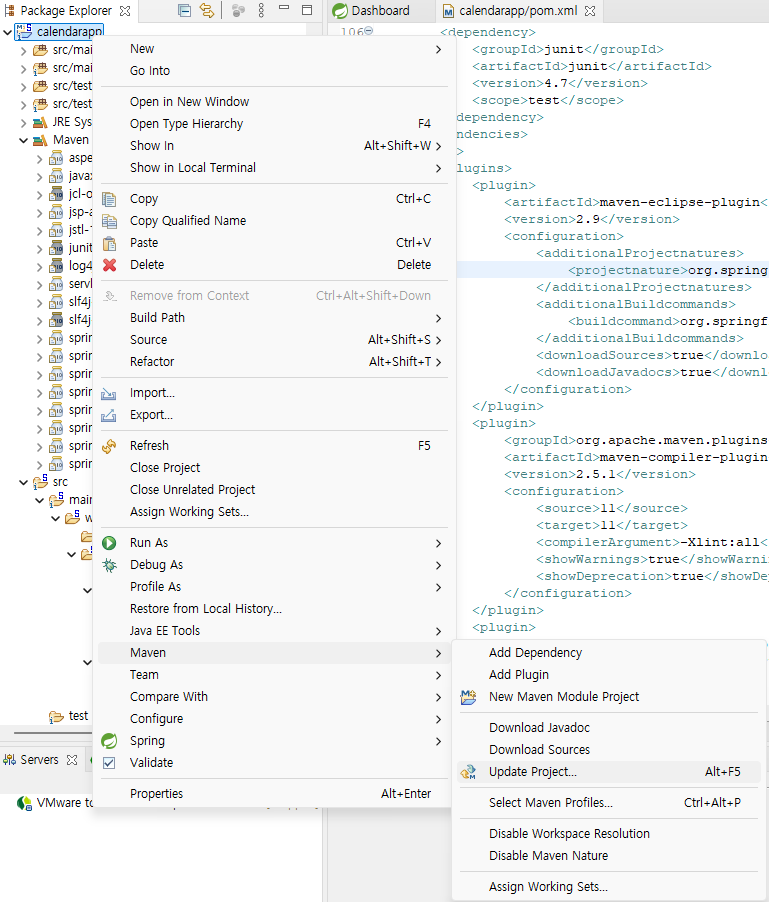Expand the Java EE Tools submenu arrow
Viewport: 769px width, 902px height.
[x=438, y=632]
